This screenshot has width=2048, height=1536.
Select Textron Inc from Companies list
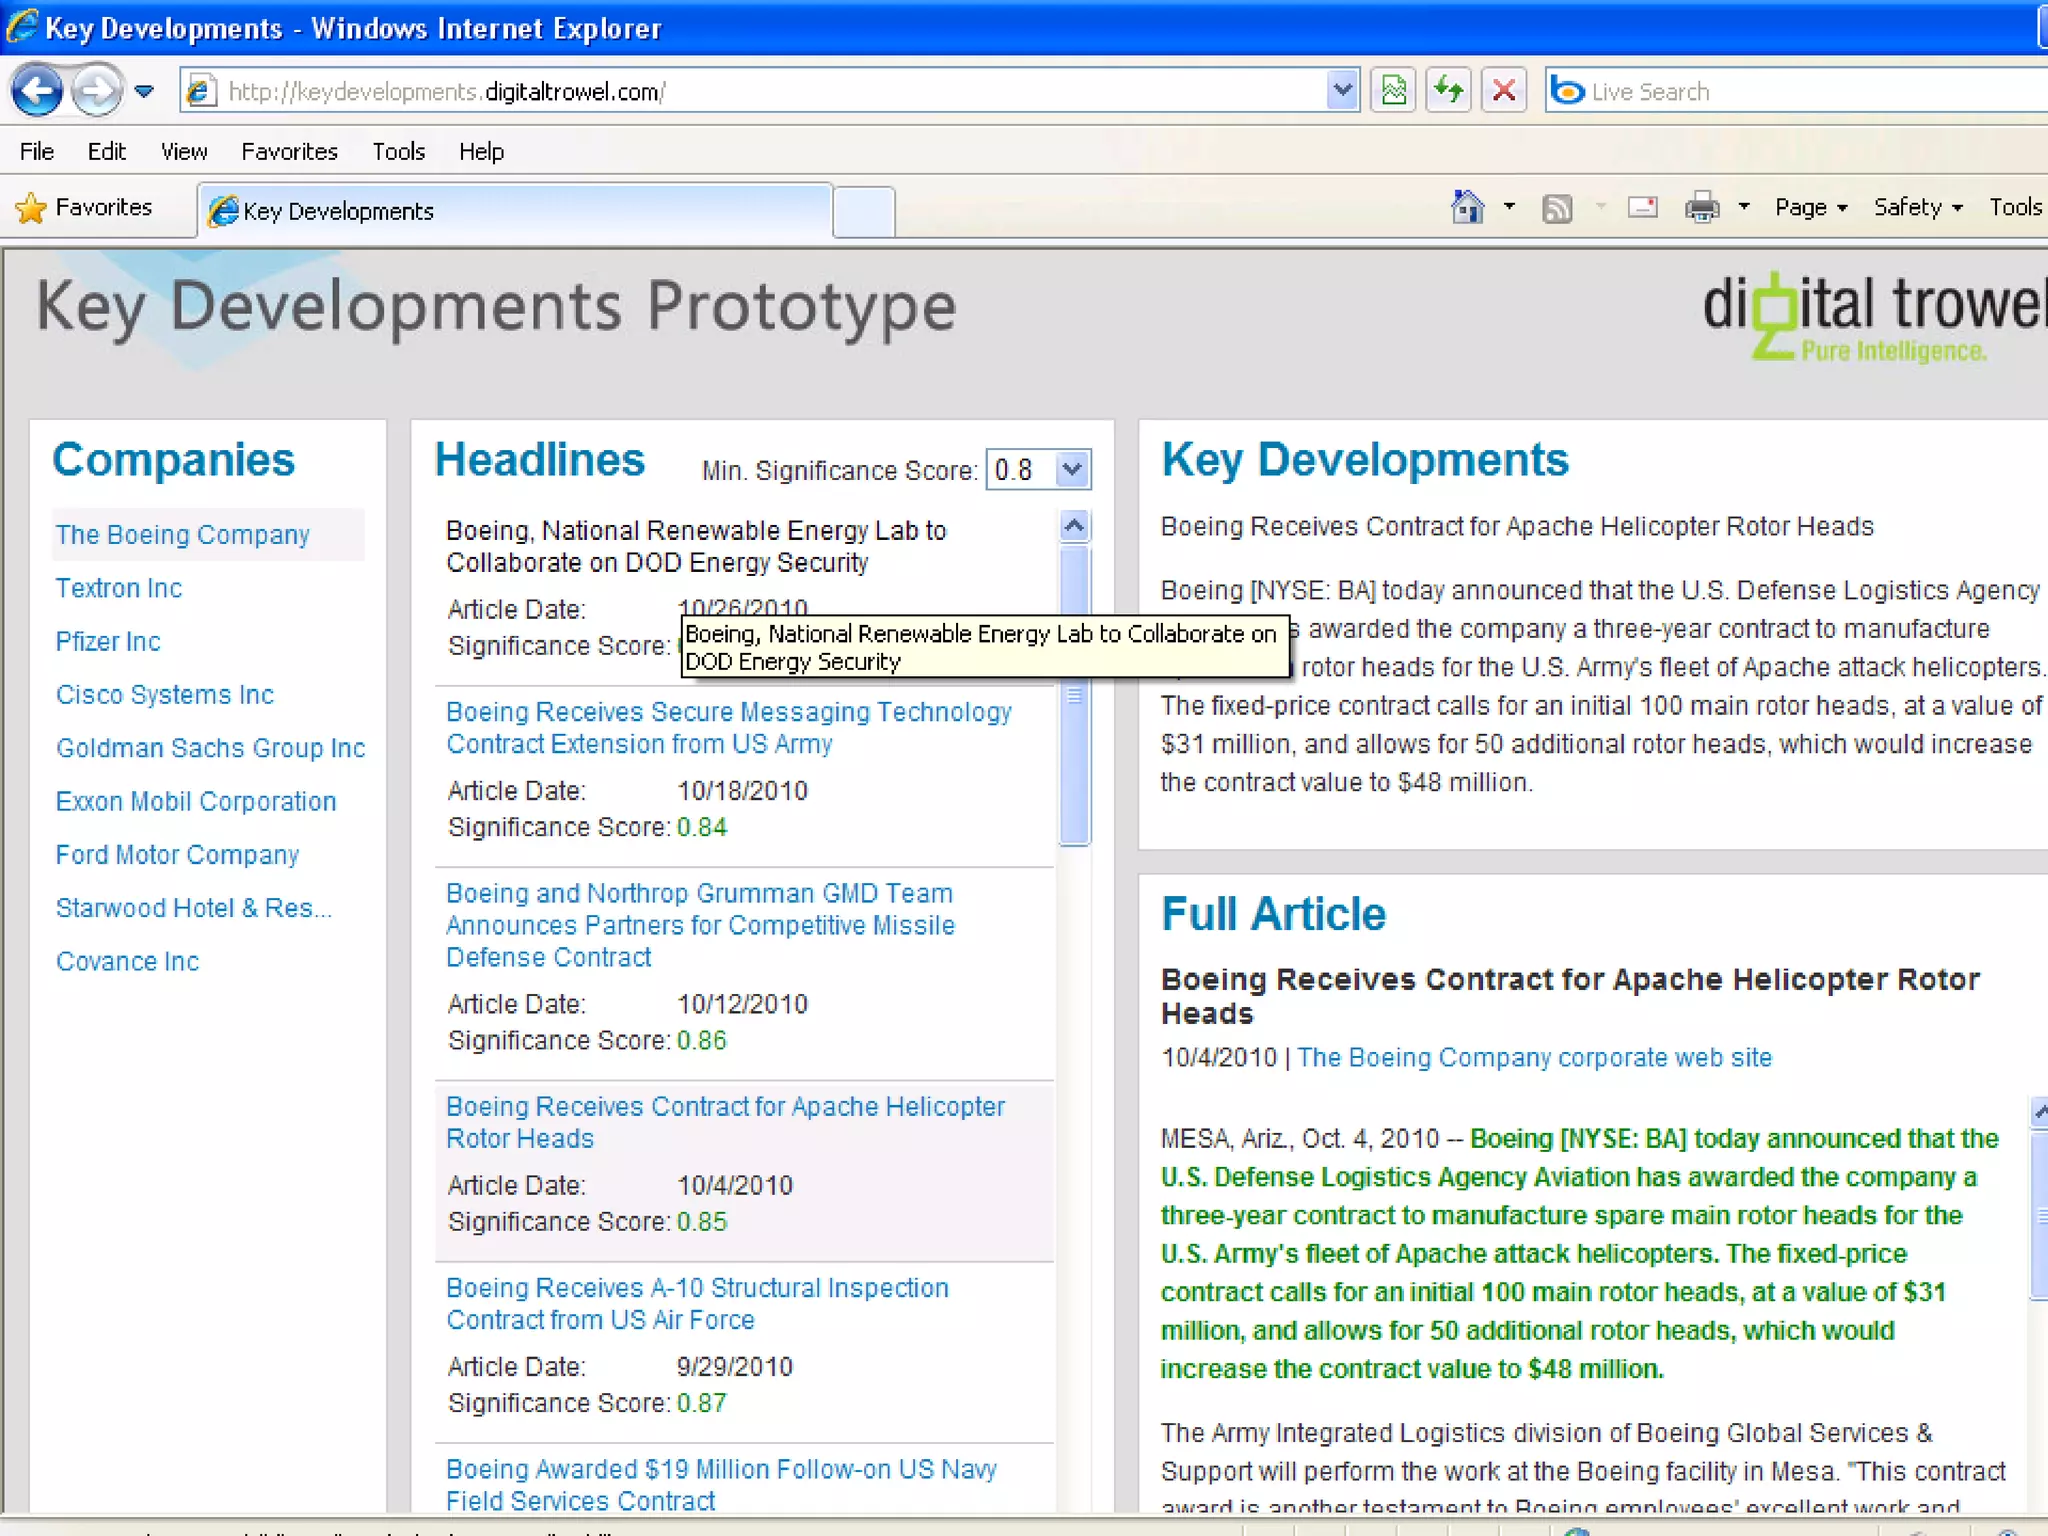coord(119,588)
